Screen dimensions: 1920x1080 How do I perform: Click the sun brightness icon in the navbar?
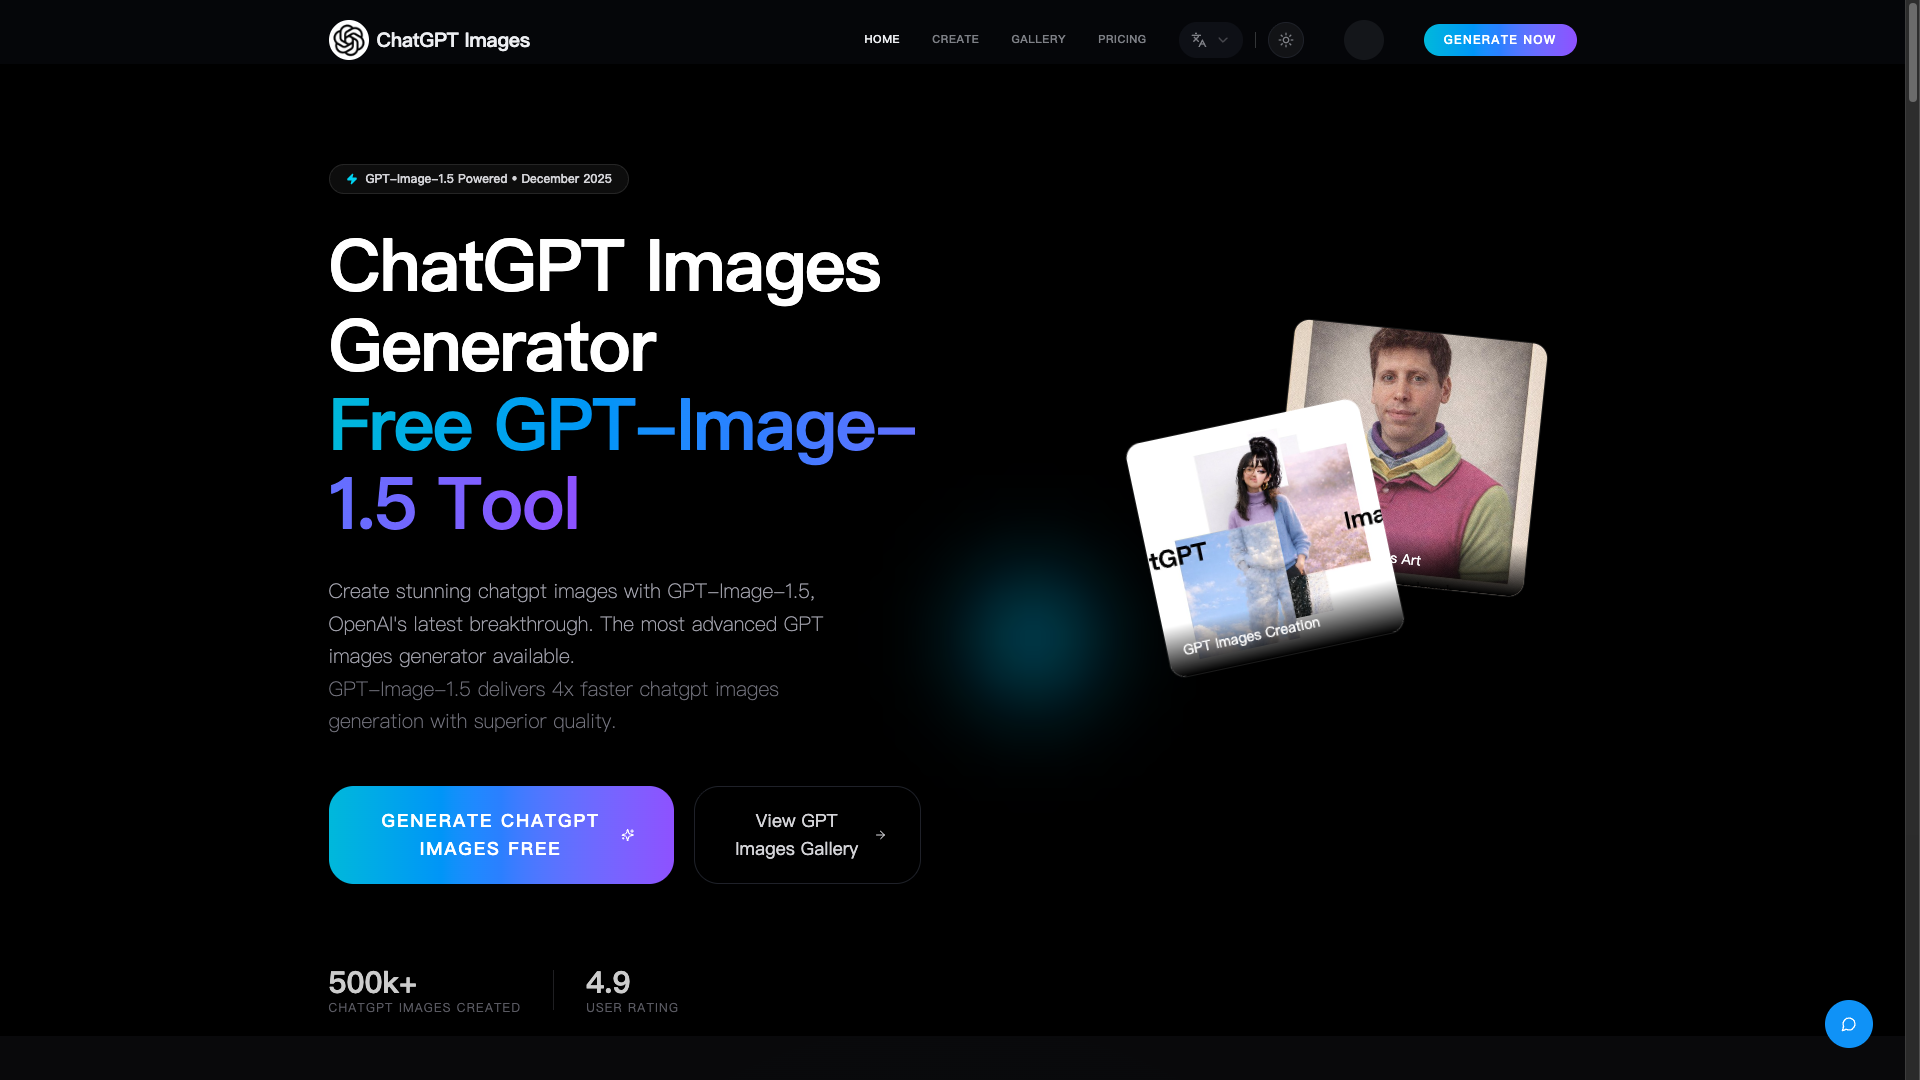(1286, 40)
